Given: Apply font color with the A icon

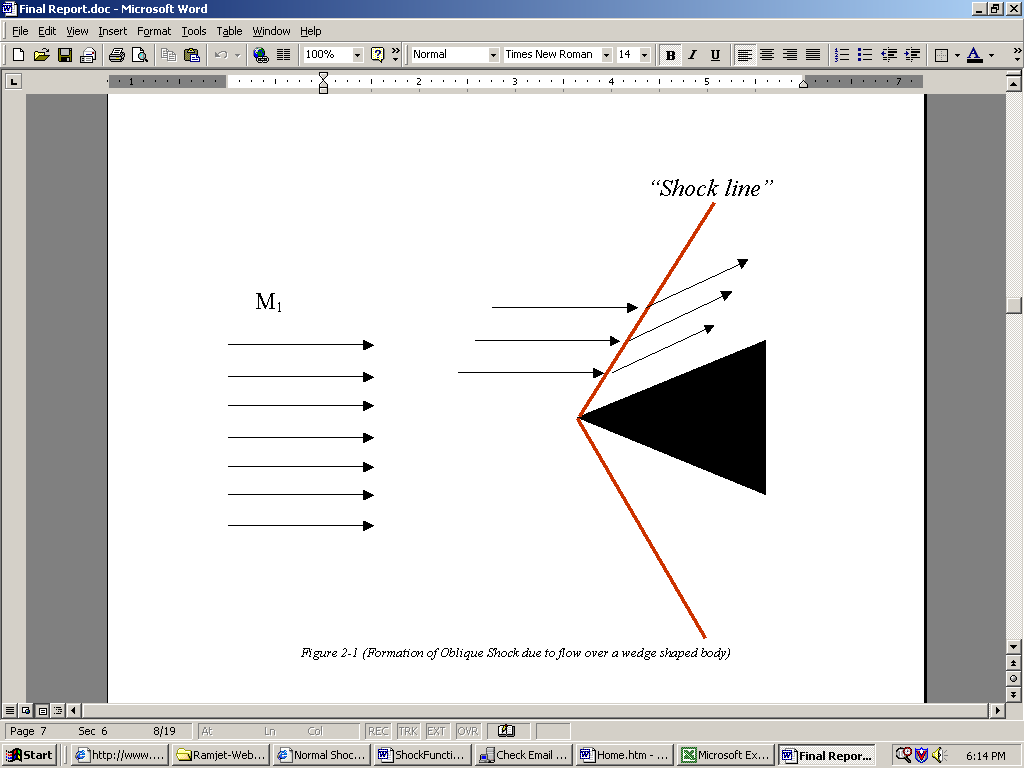Looking at the screenshot, I should point(974,55).
